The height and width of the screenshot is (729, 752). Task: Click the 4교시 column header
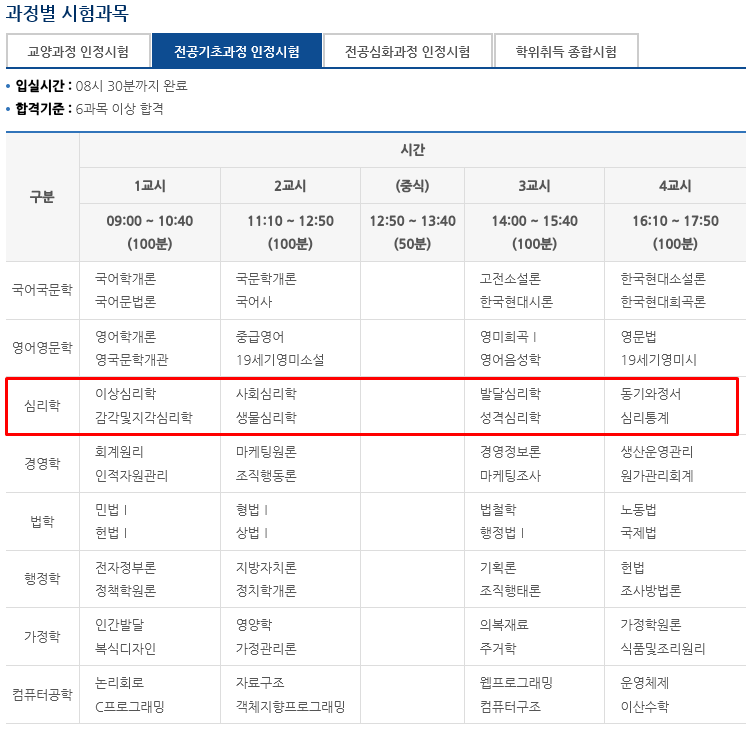(675, 186)
